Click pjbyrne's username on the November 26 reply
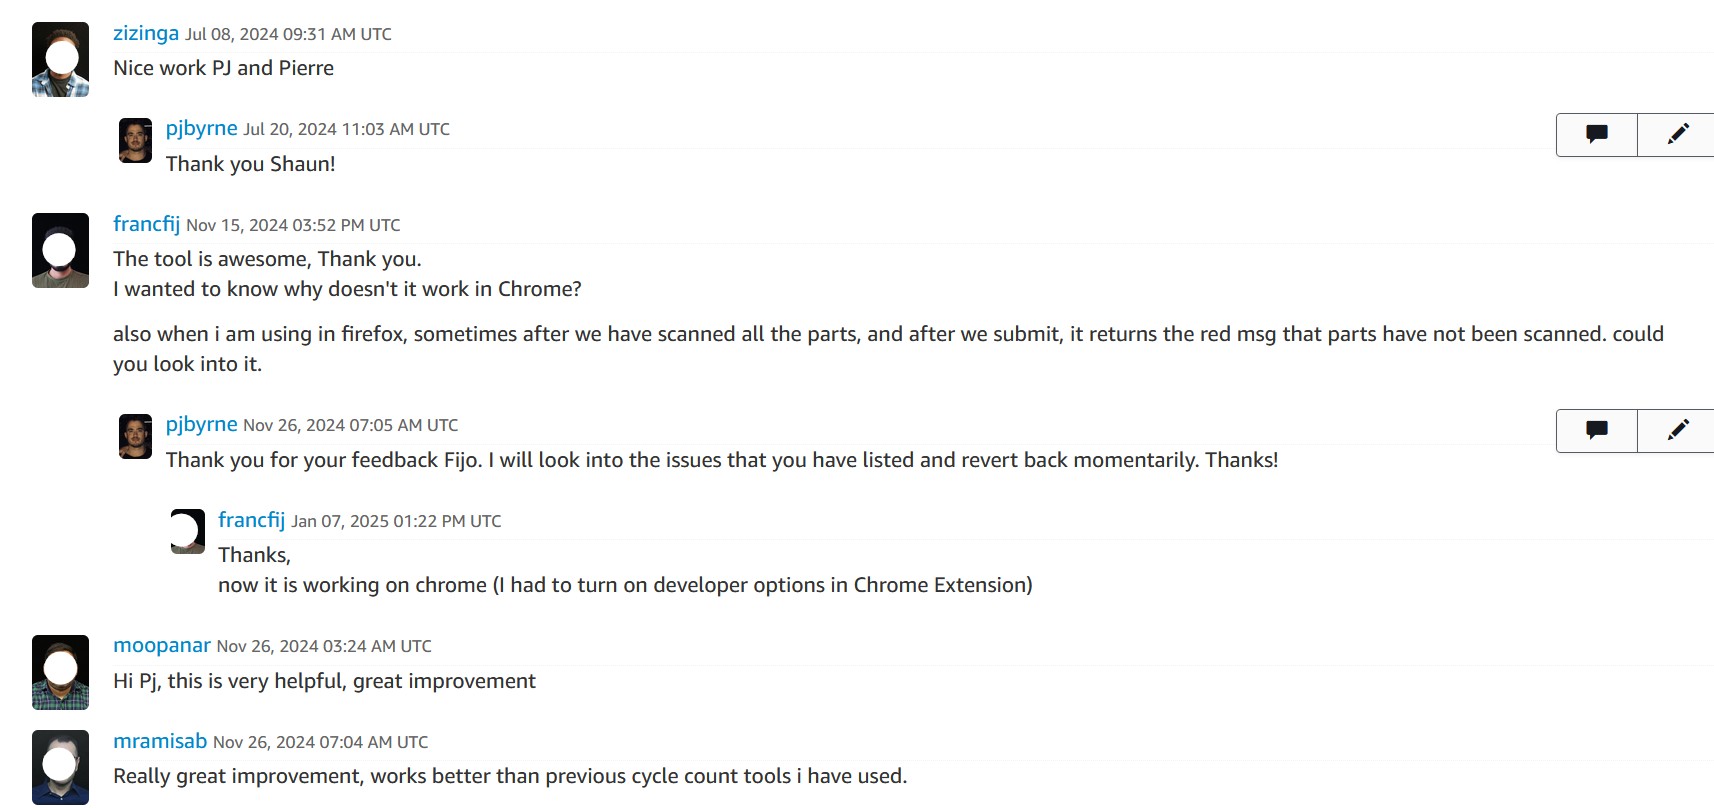This screenshot has width=1714, height=810. 201,424
